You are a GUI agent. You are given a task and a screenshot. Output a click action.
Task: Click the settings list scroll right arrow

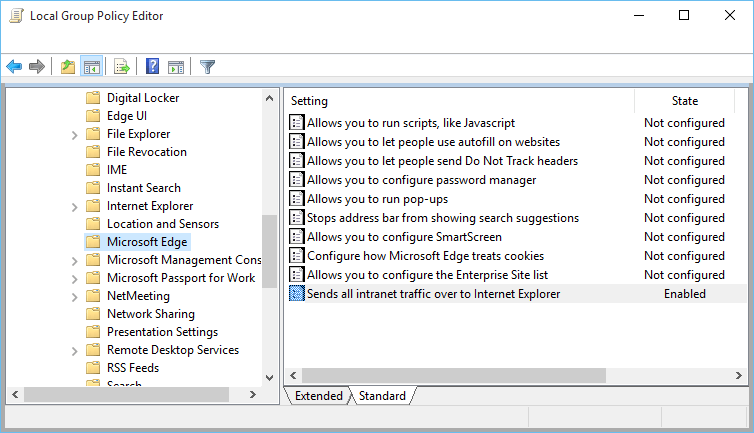739,375
